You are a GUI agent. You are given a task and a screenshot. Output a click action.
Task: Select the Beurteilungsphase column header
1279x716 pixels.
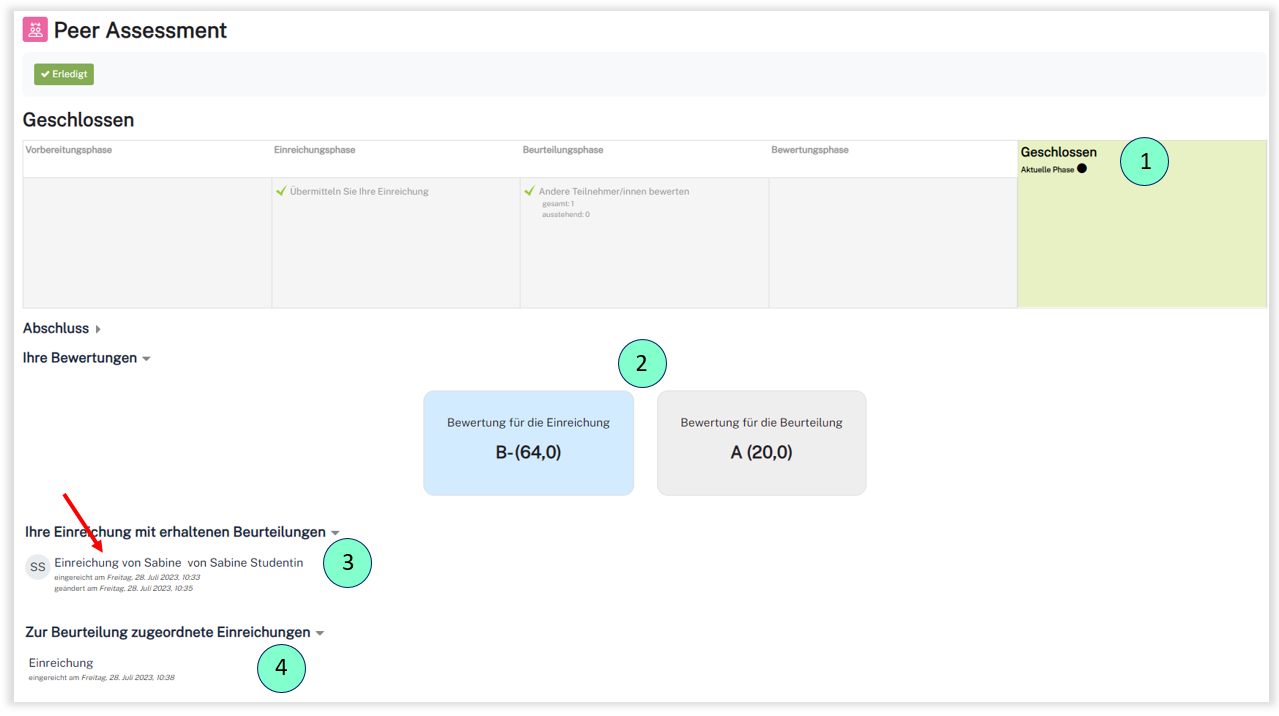(x=562, y=150)
